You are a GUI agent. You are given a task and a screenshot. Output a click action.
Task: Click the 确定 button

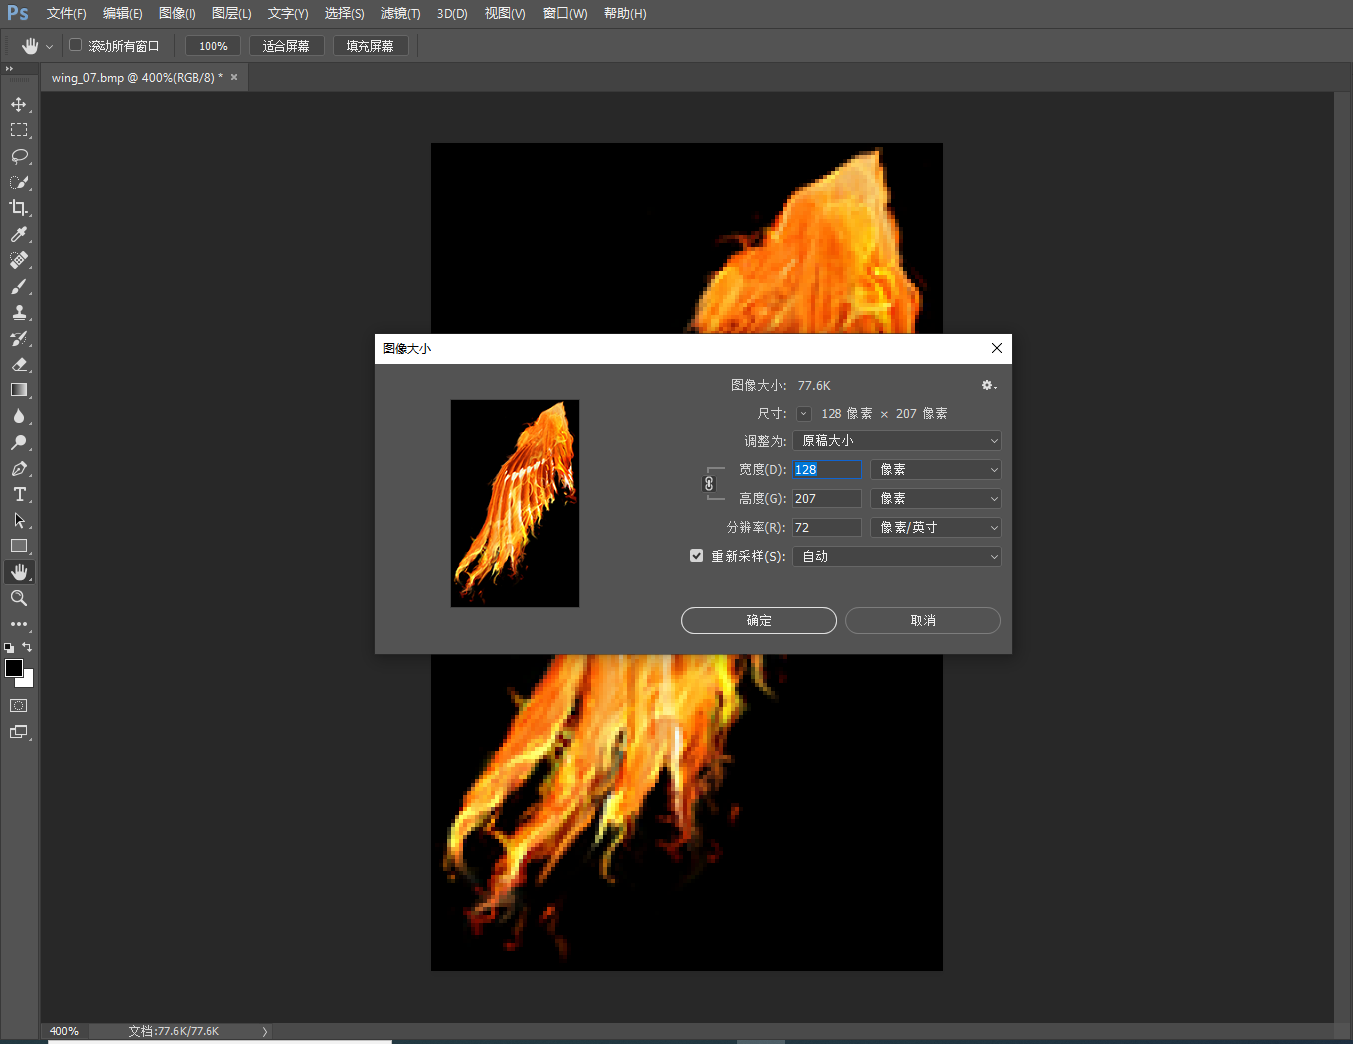[759, 620]
